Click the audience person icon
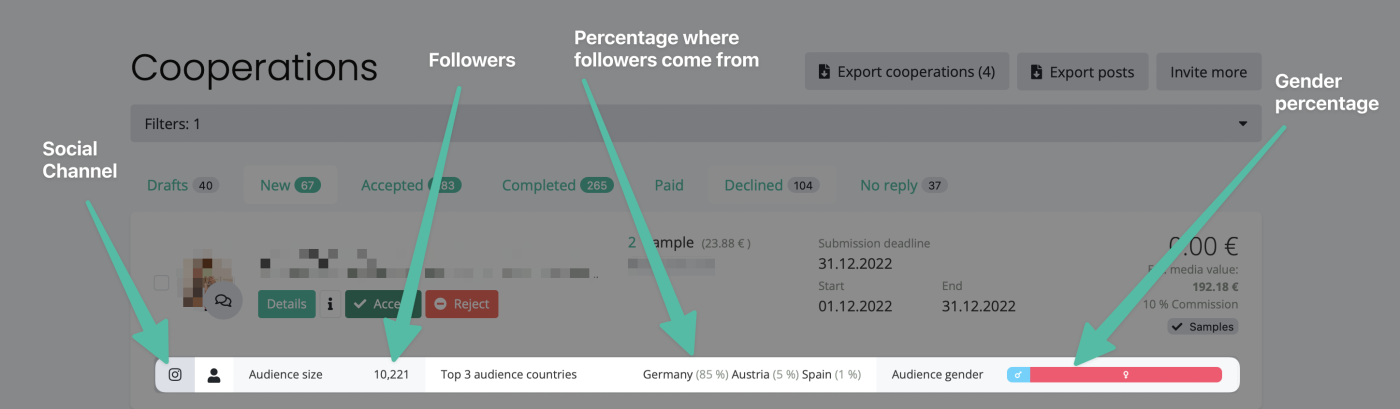This screenshot has height=409, width=1400. [x=214, y=375]
